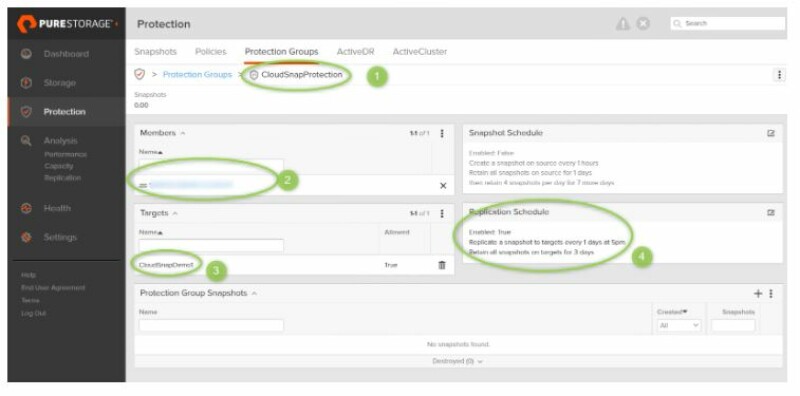Sort by the Created column header
800x396 pixels.
coord(672,312)
